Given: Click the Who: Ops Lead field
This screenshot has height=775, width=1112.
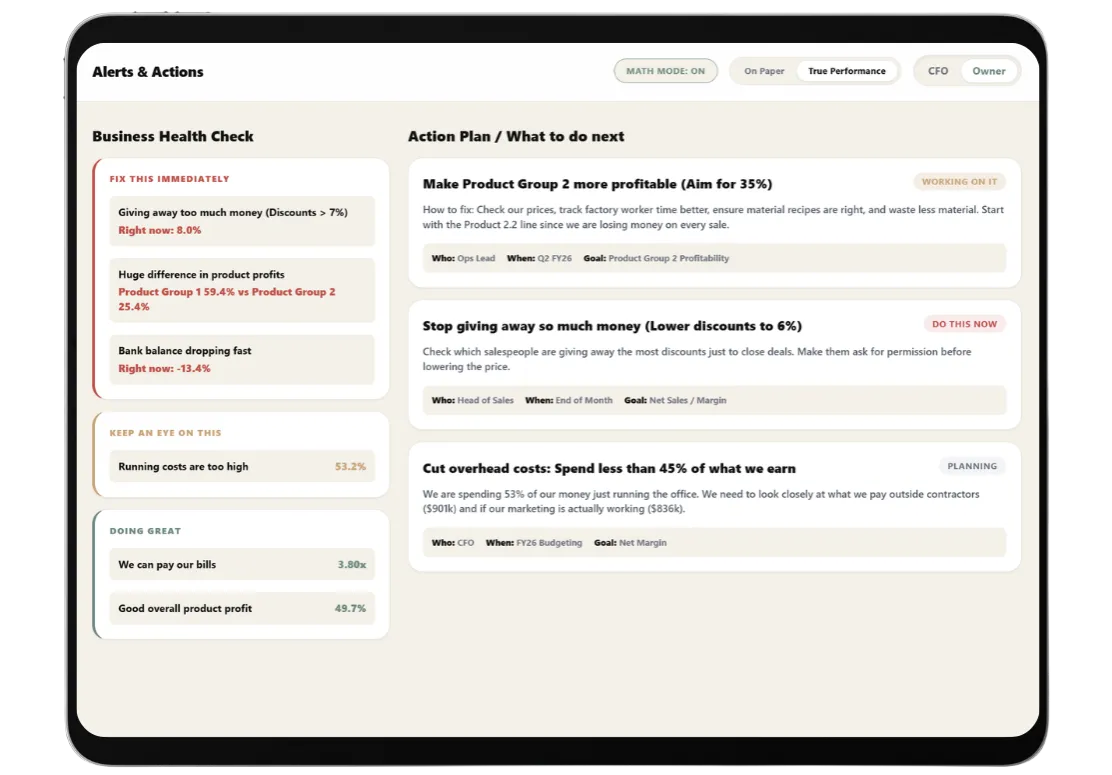Looking at the screenshot, I should click(463, 258).
